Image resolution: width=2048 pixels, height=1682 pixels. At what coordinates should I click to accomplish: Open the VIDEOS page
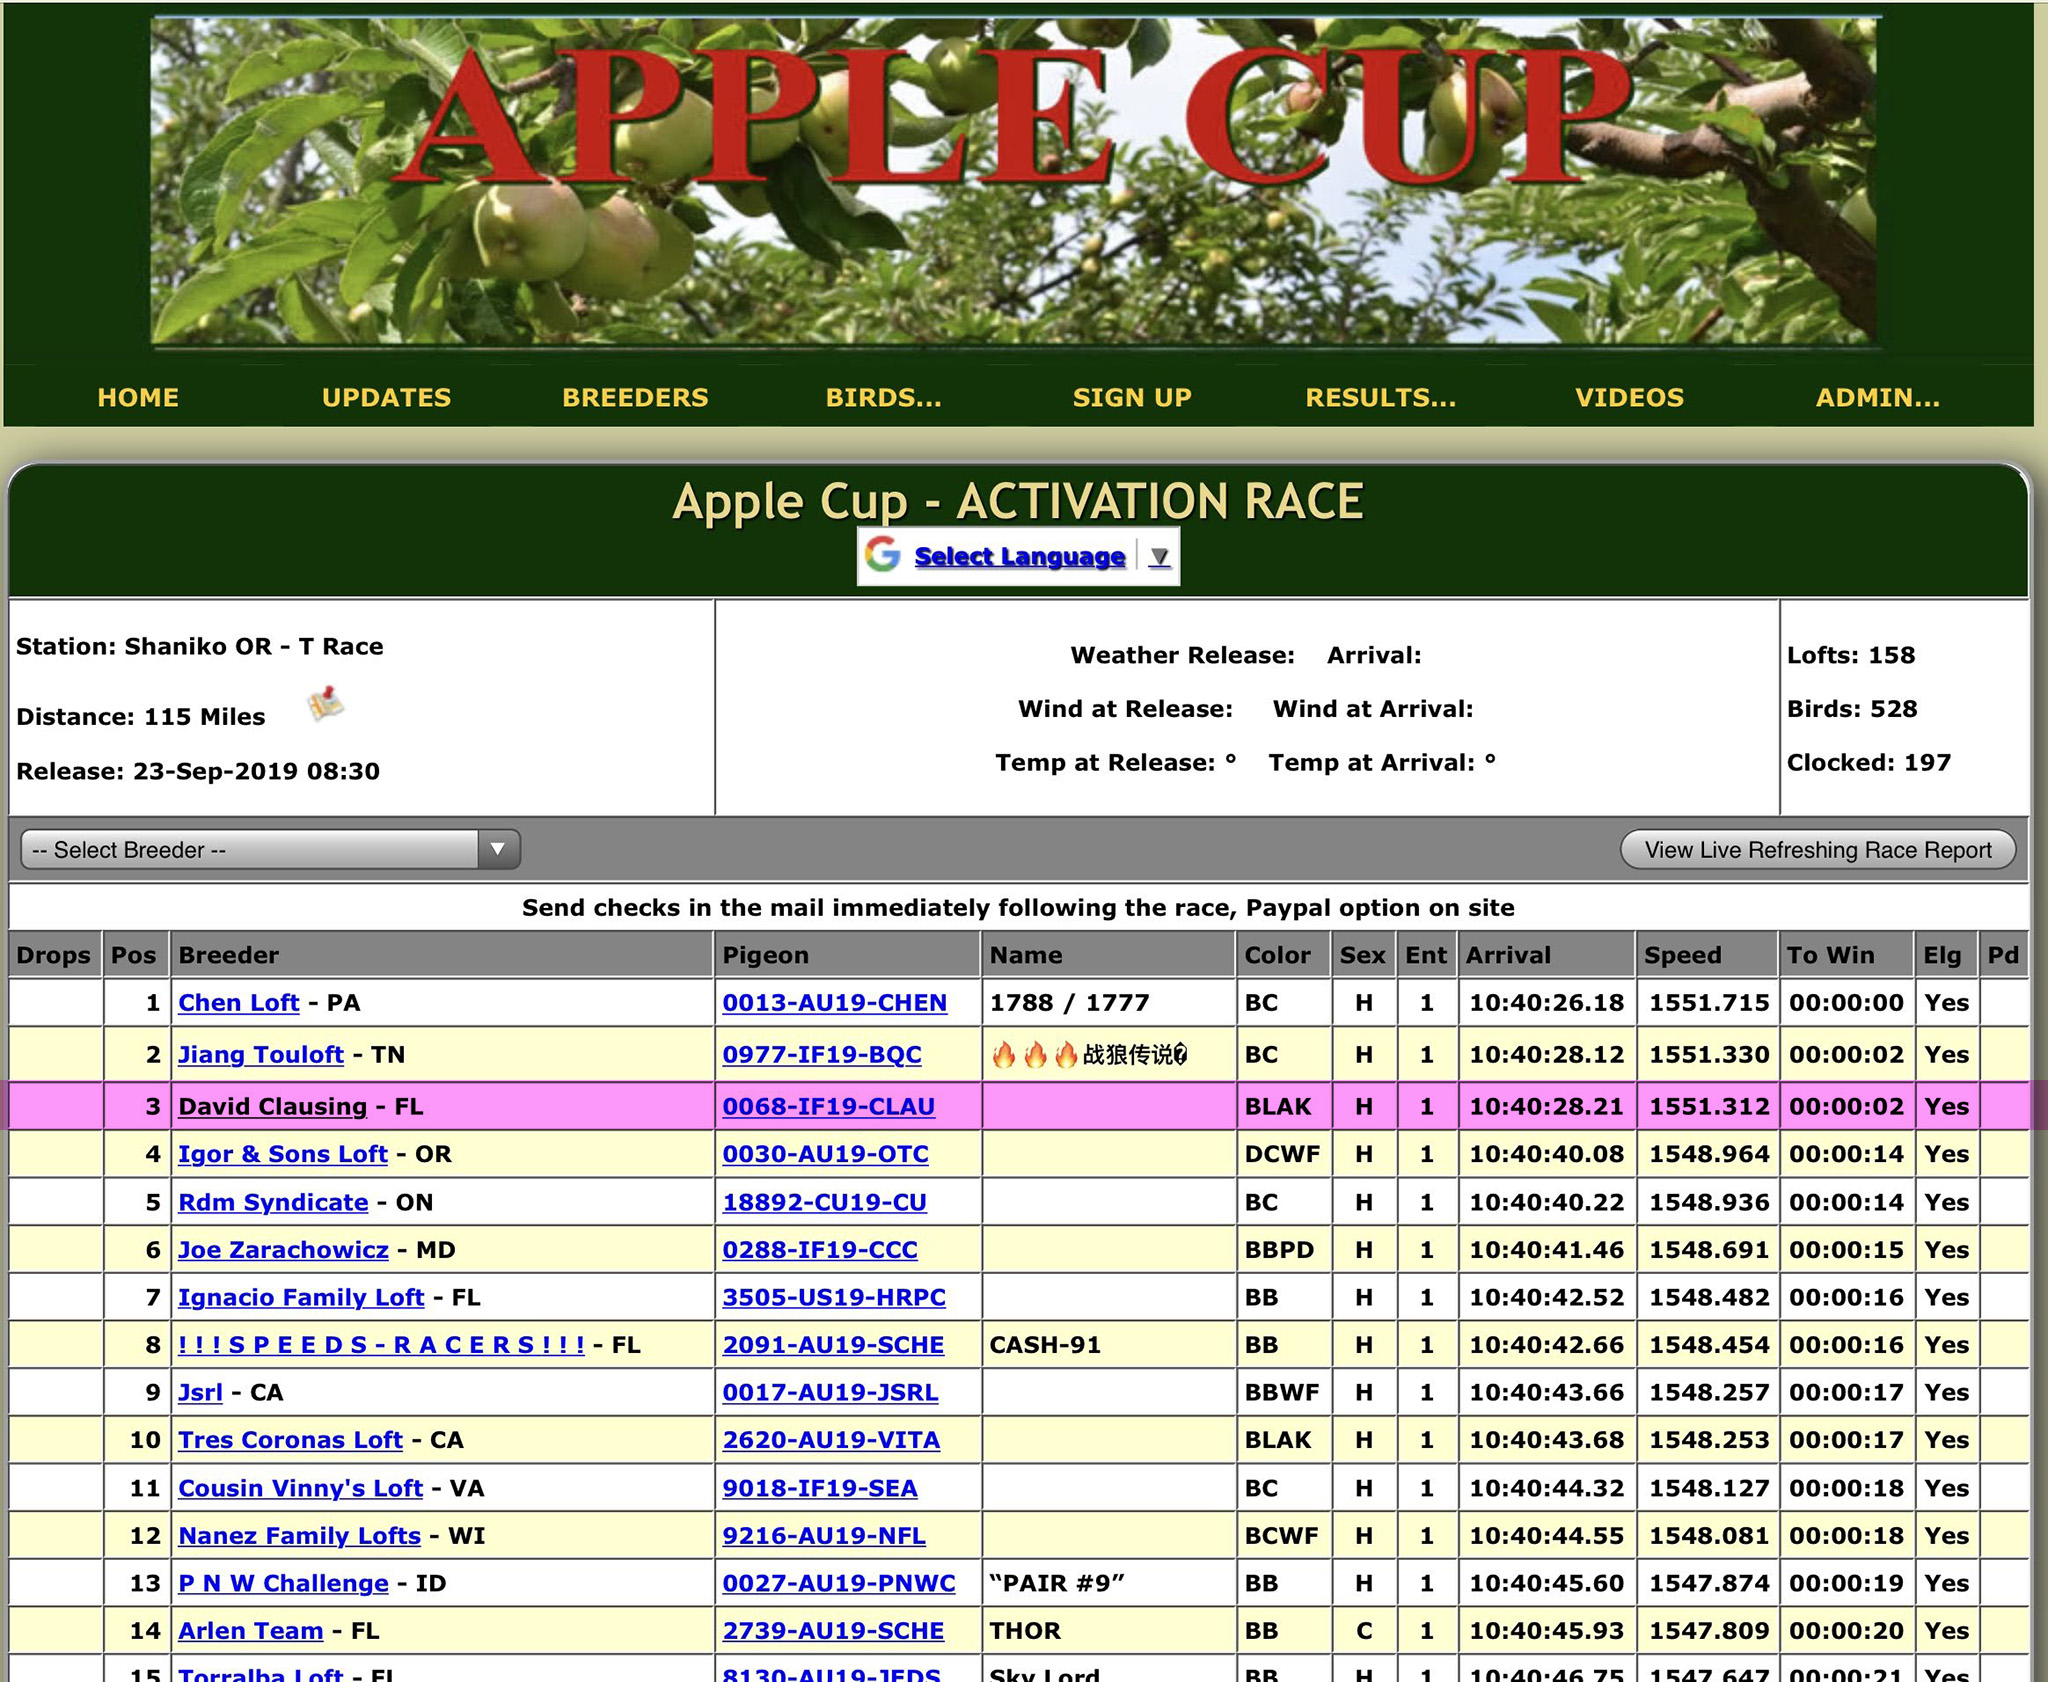(x=1629, y=397)
